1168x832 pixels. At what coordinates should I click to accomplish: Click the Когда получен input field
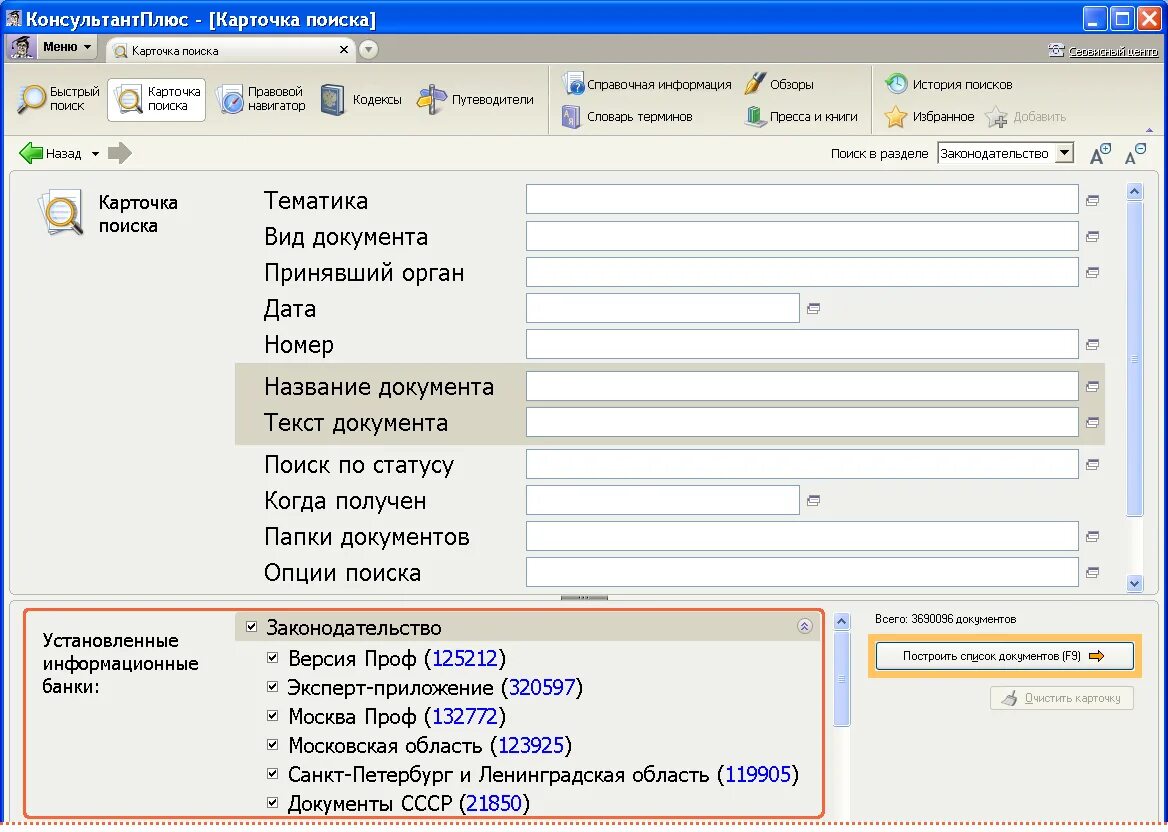(663, 500)
